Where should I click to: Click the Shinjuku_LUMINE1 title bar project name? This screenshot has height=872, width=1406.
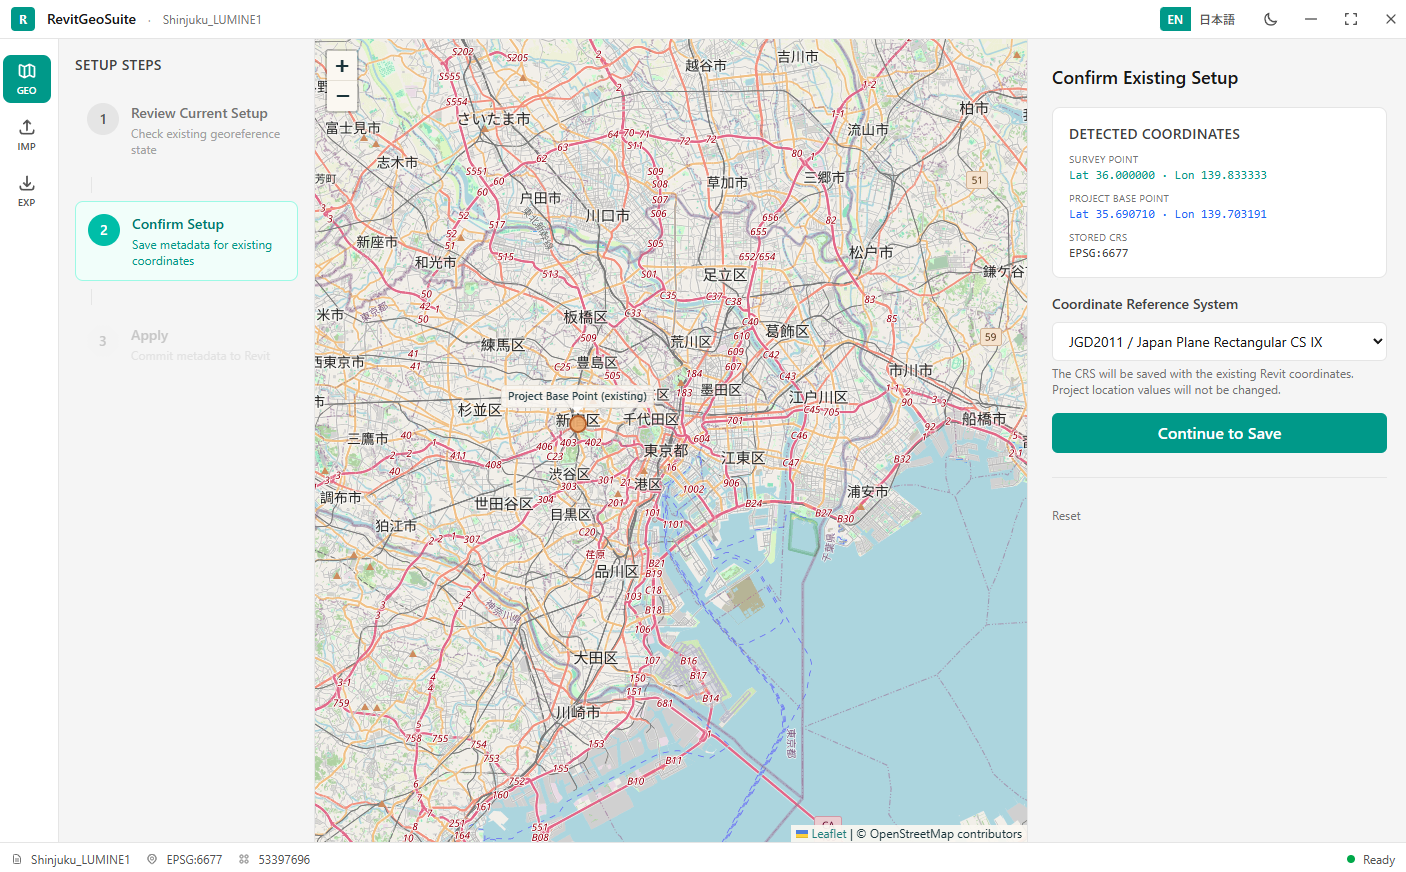[x=212, y=19]
